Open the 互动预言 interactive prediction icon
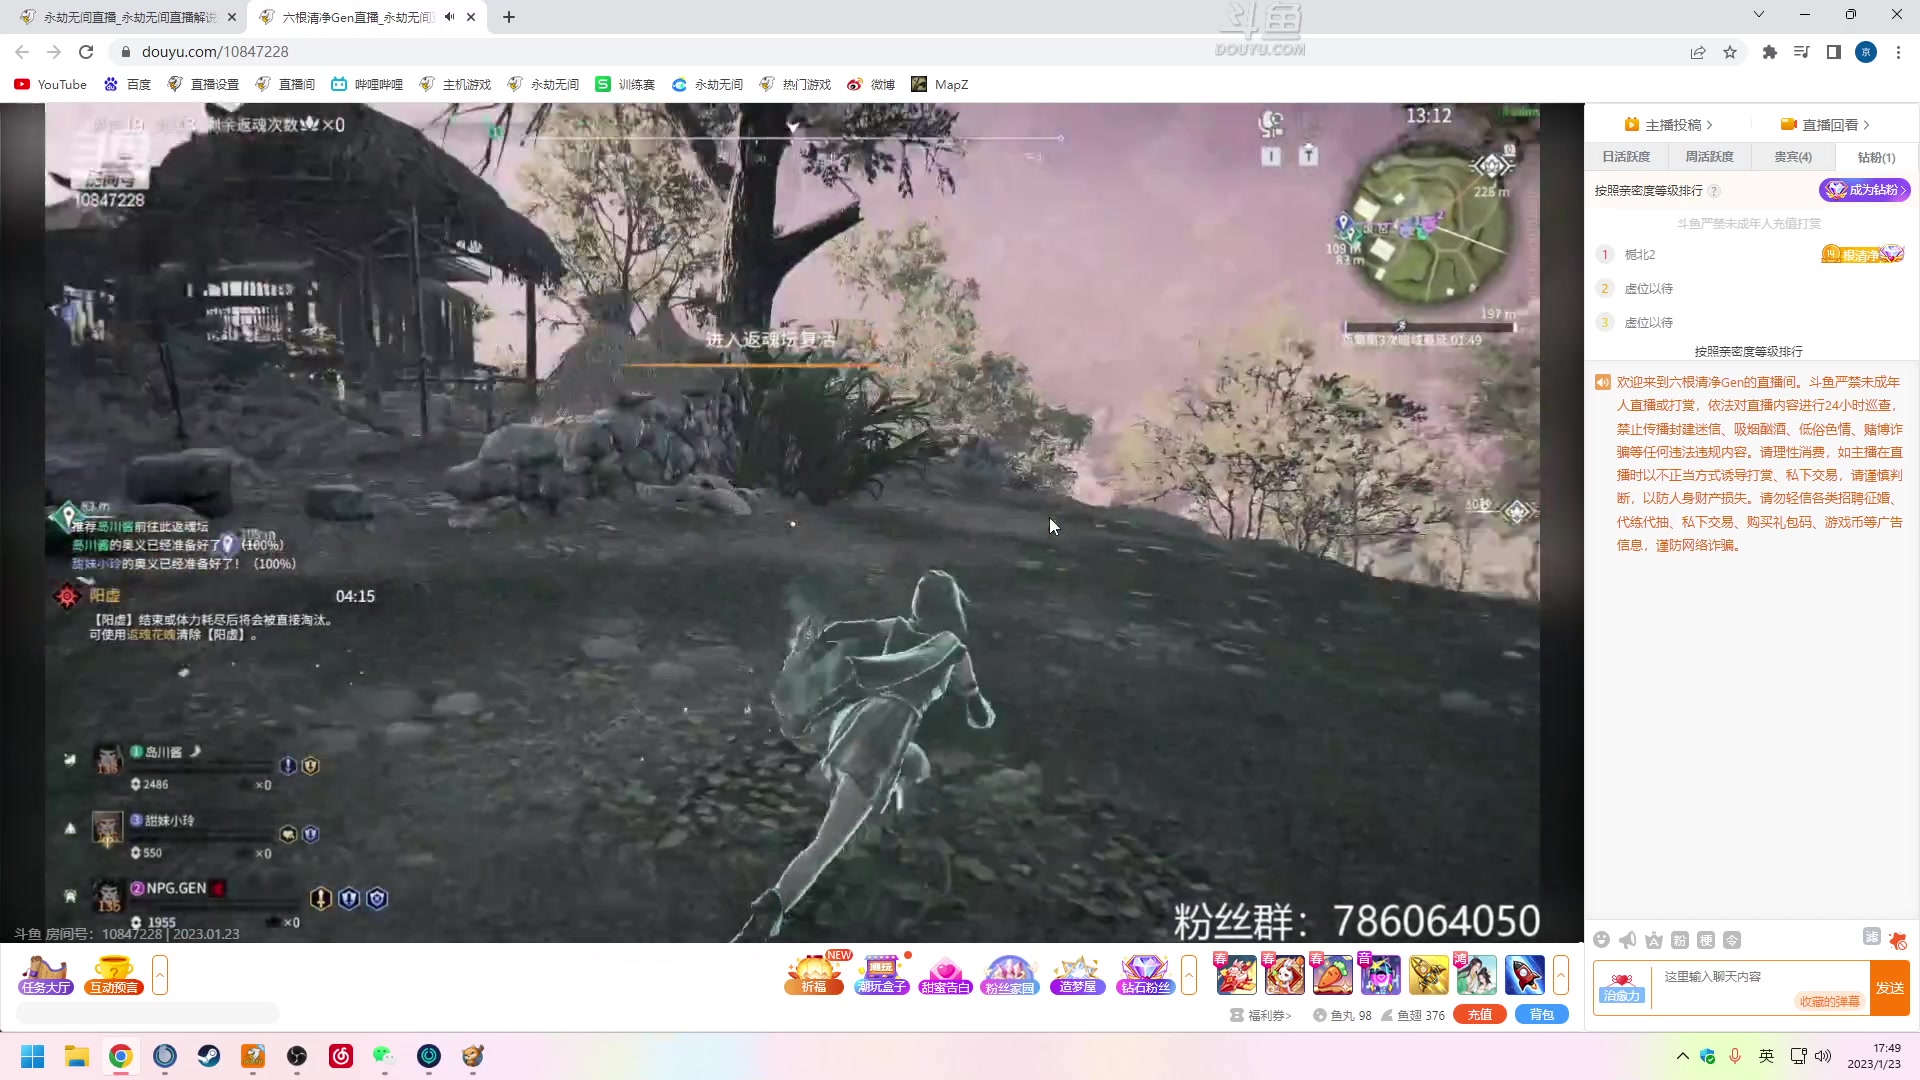1920x1080 pixels. [x=114, y=975]
